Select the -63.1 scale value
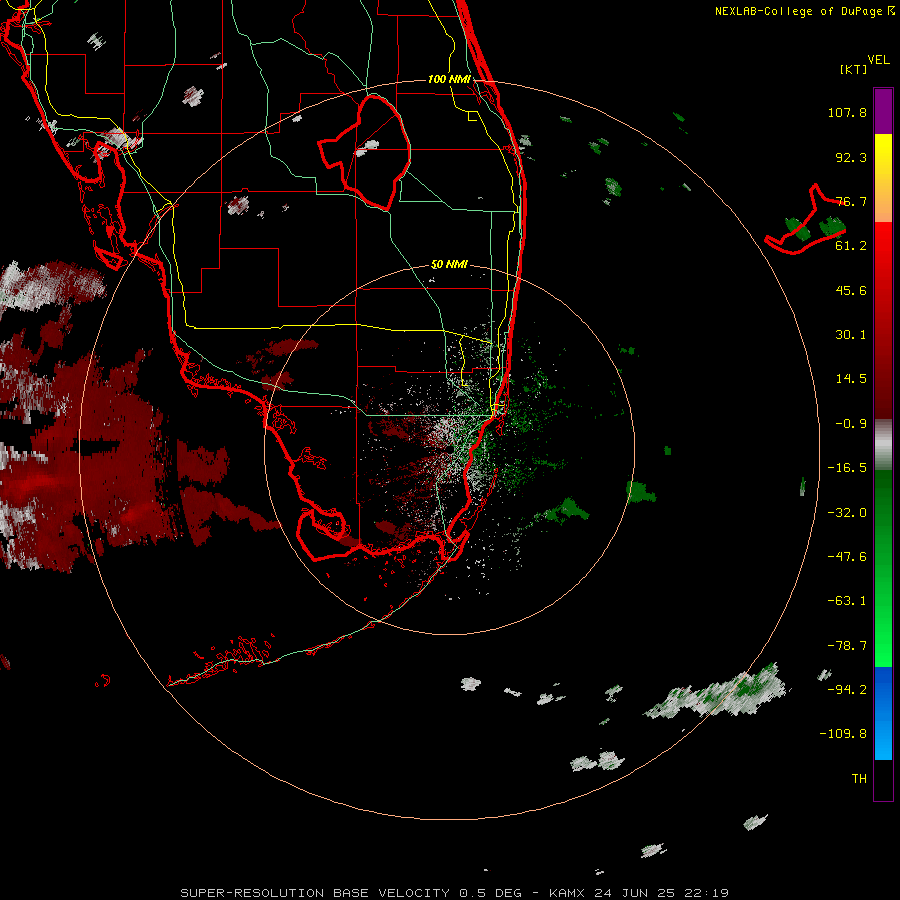 point(847,601)
